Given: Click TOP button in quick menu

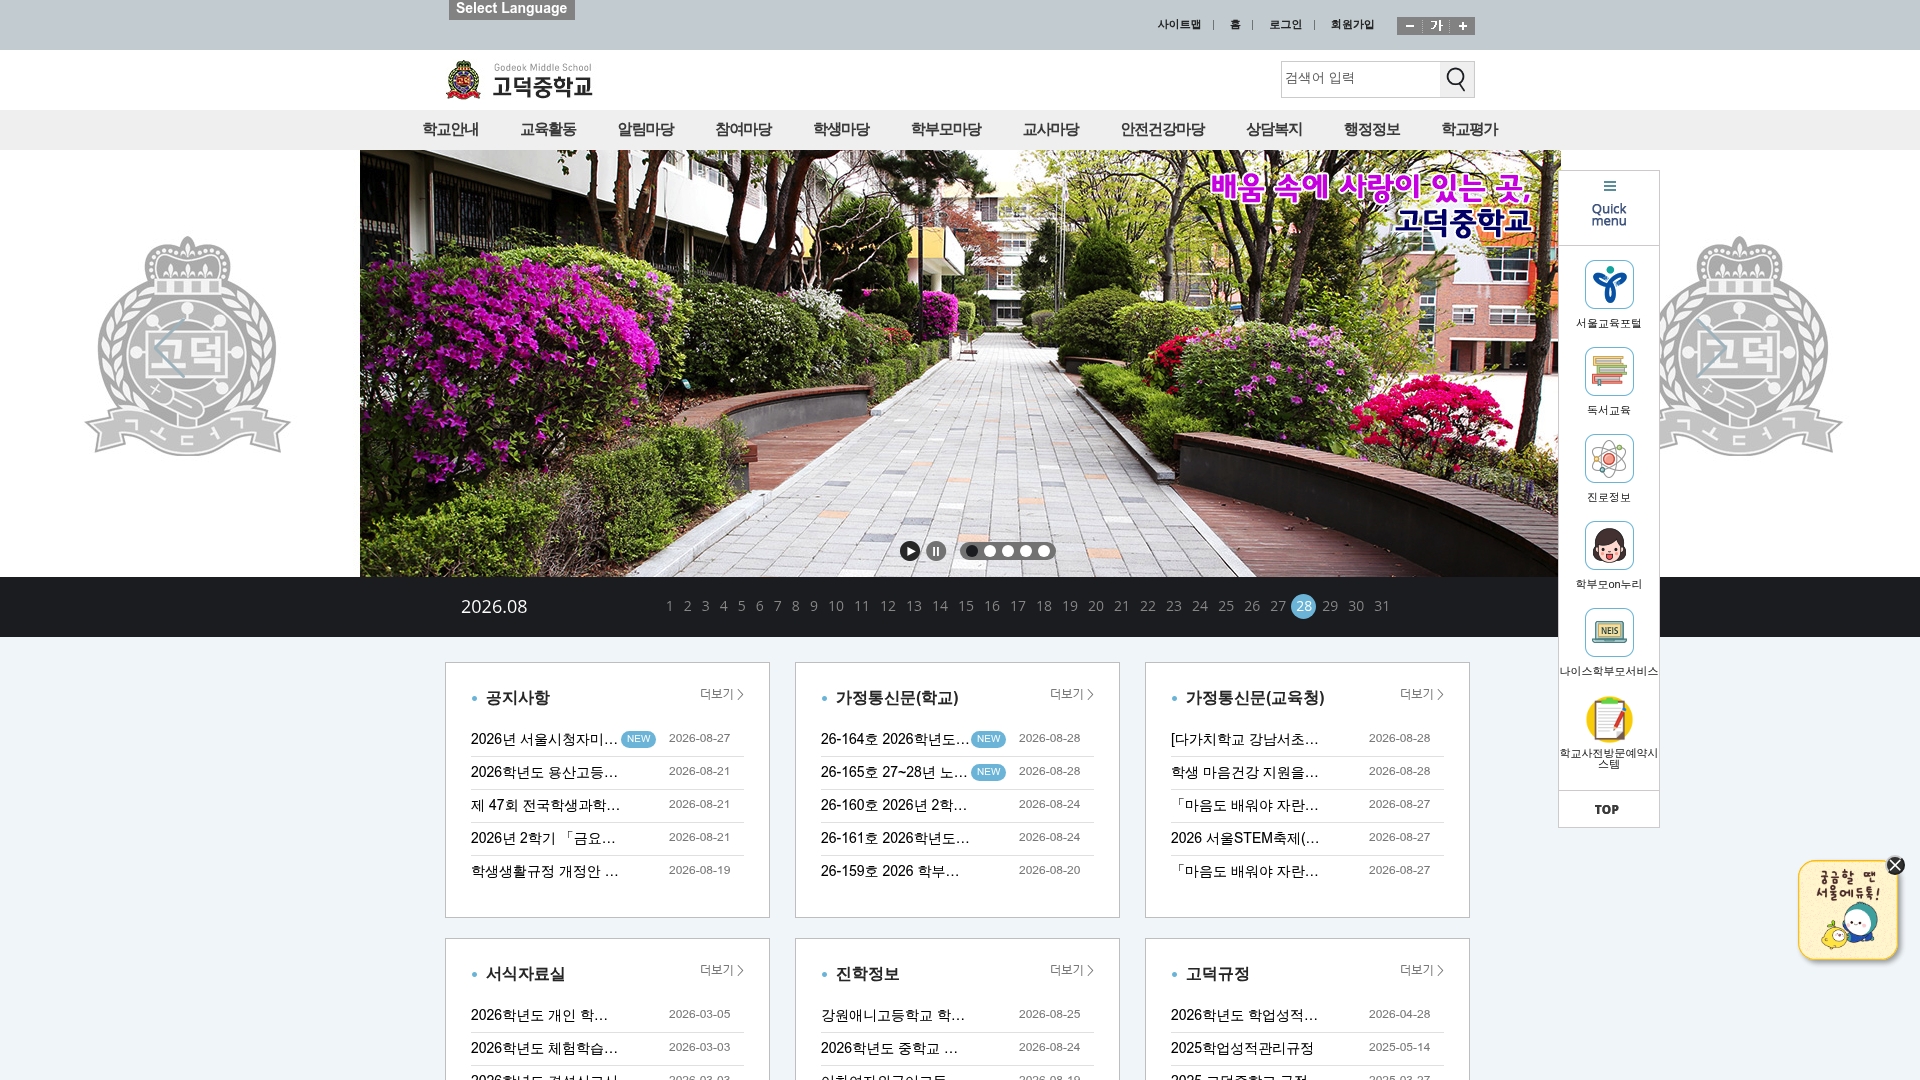Looking at the screenshot, I should (x=1607, y=810).
